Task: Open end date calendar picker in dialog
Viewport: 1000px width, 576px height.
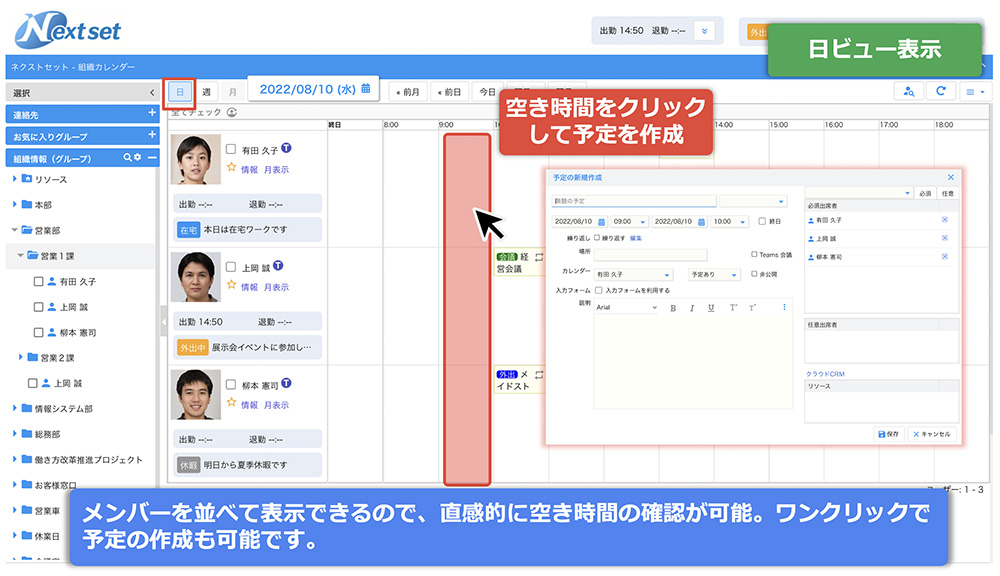Action: point(701,222)
